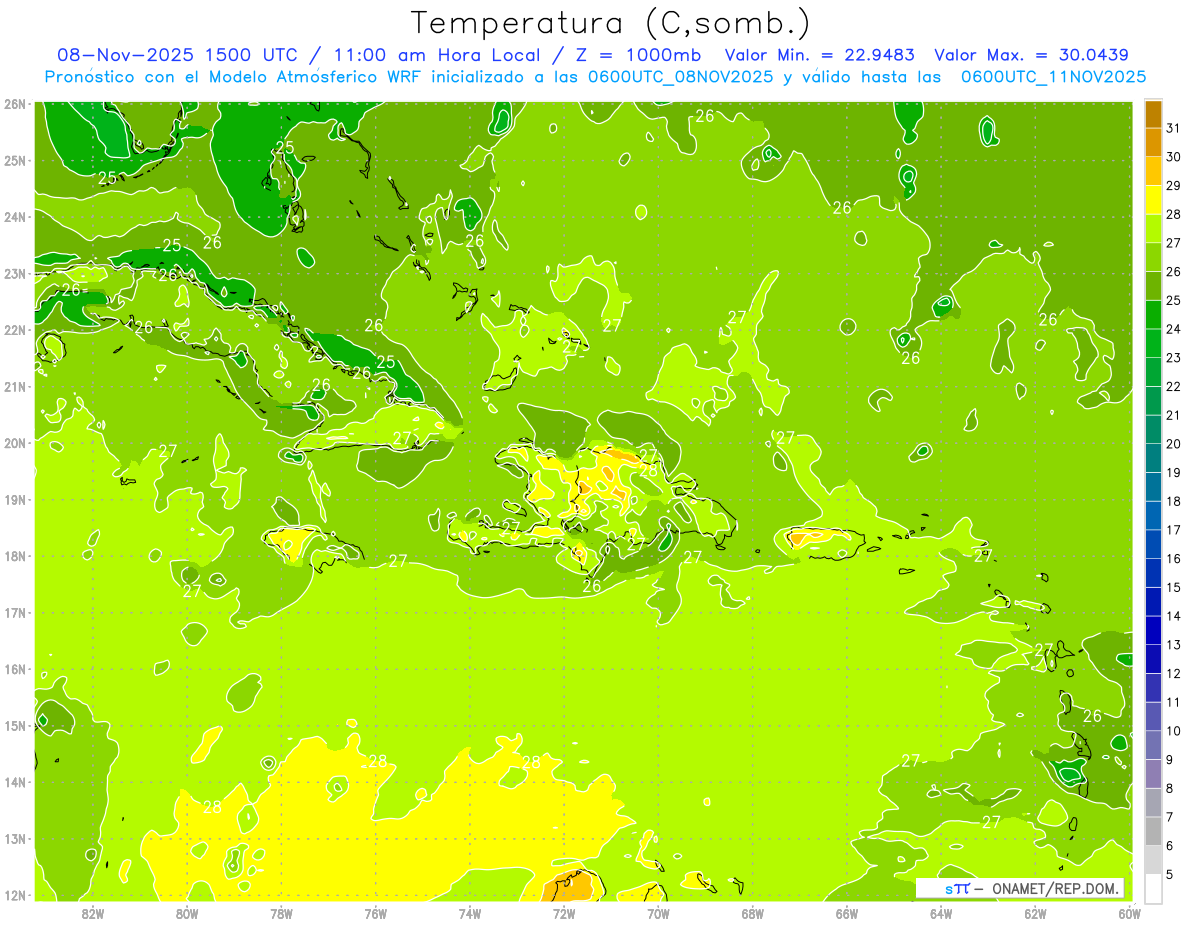Click the '78W' longitude axis label
The image size is (1200, 927).
[281, 913]
